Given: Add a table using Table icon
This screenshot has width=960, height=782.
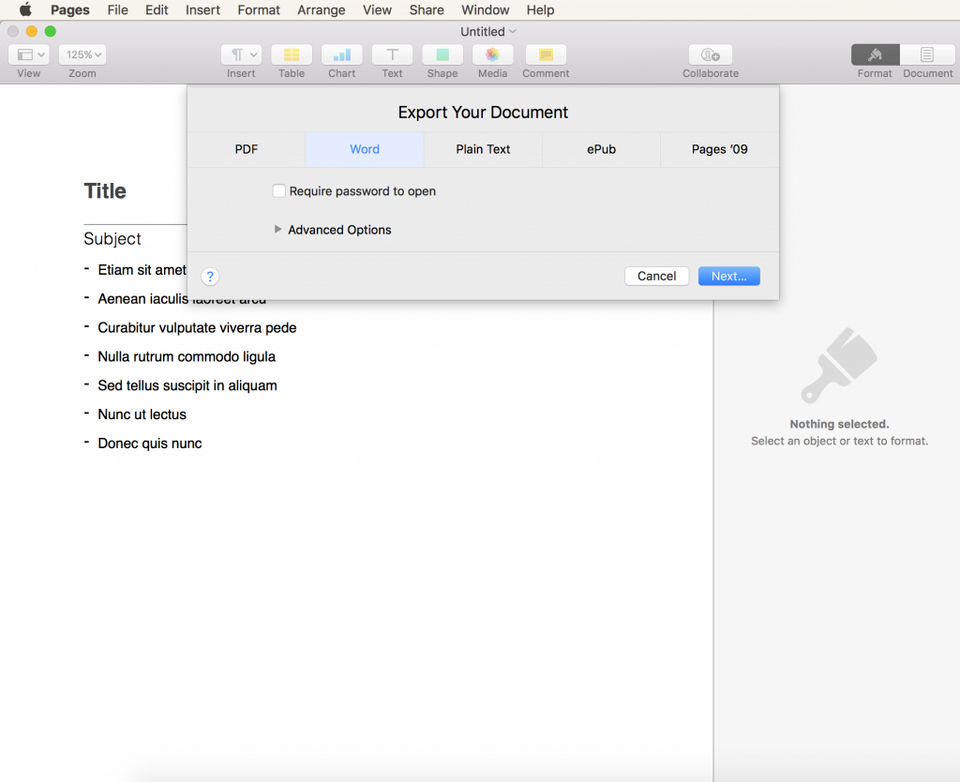Looking at the screenshot, I should point(291,55).
